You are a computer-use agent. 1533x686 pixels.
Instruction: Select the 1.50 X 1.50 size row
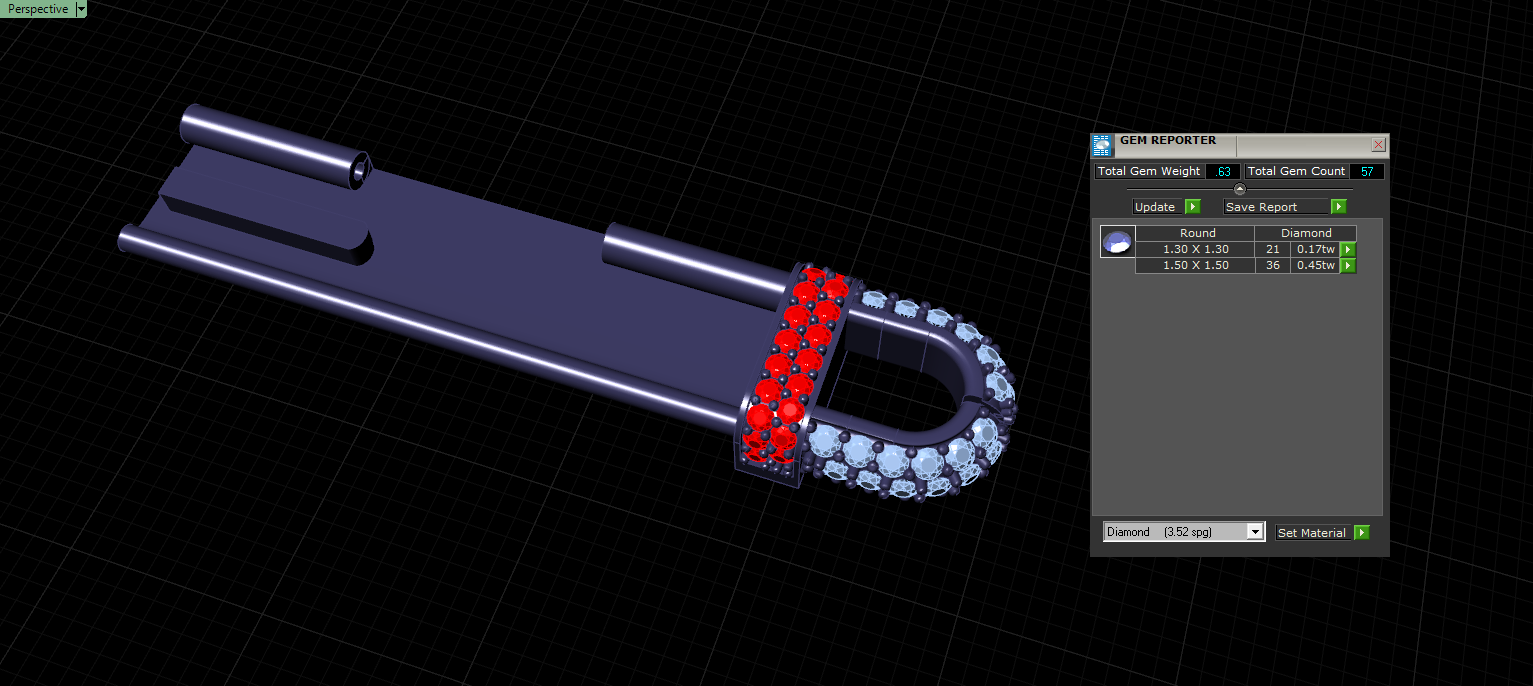[x=1196, y=265]
